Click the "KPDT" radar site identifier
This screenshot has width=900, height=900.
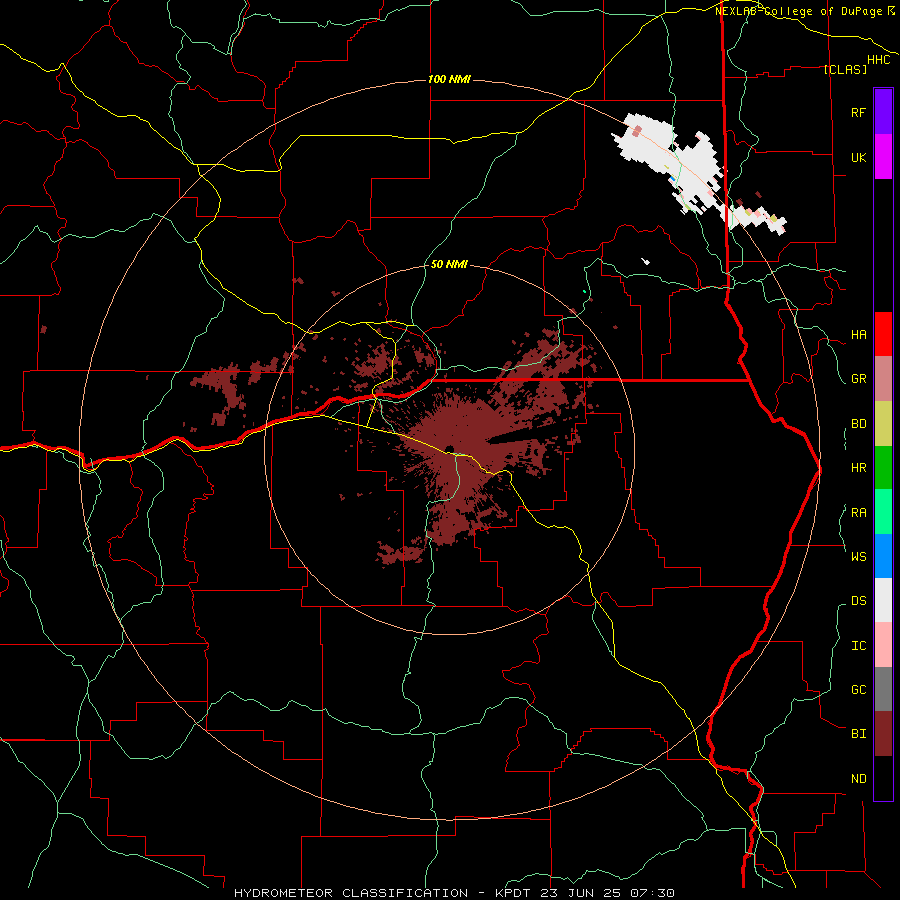[x=514, y=893]
